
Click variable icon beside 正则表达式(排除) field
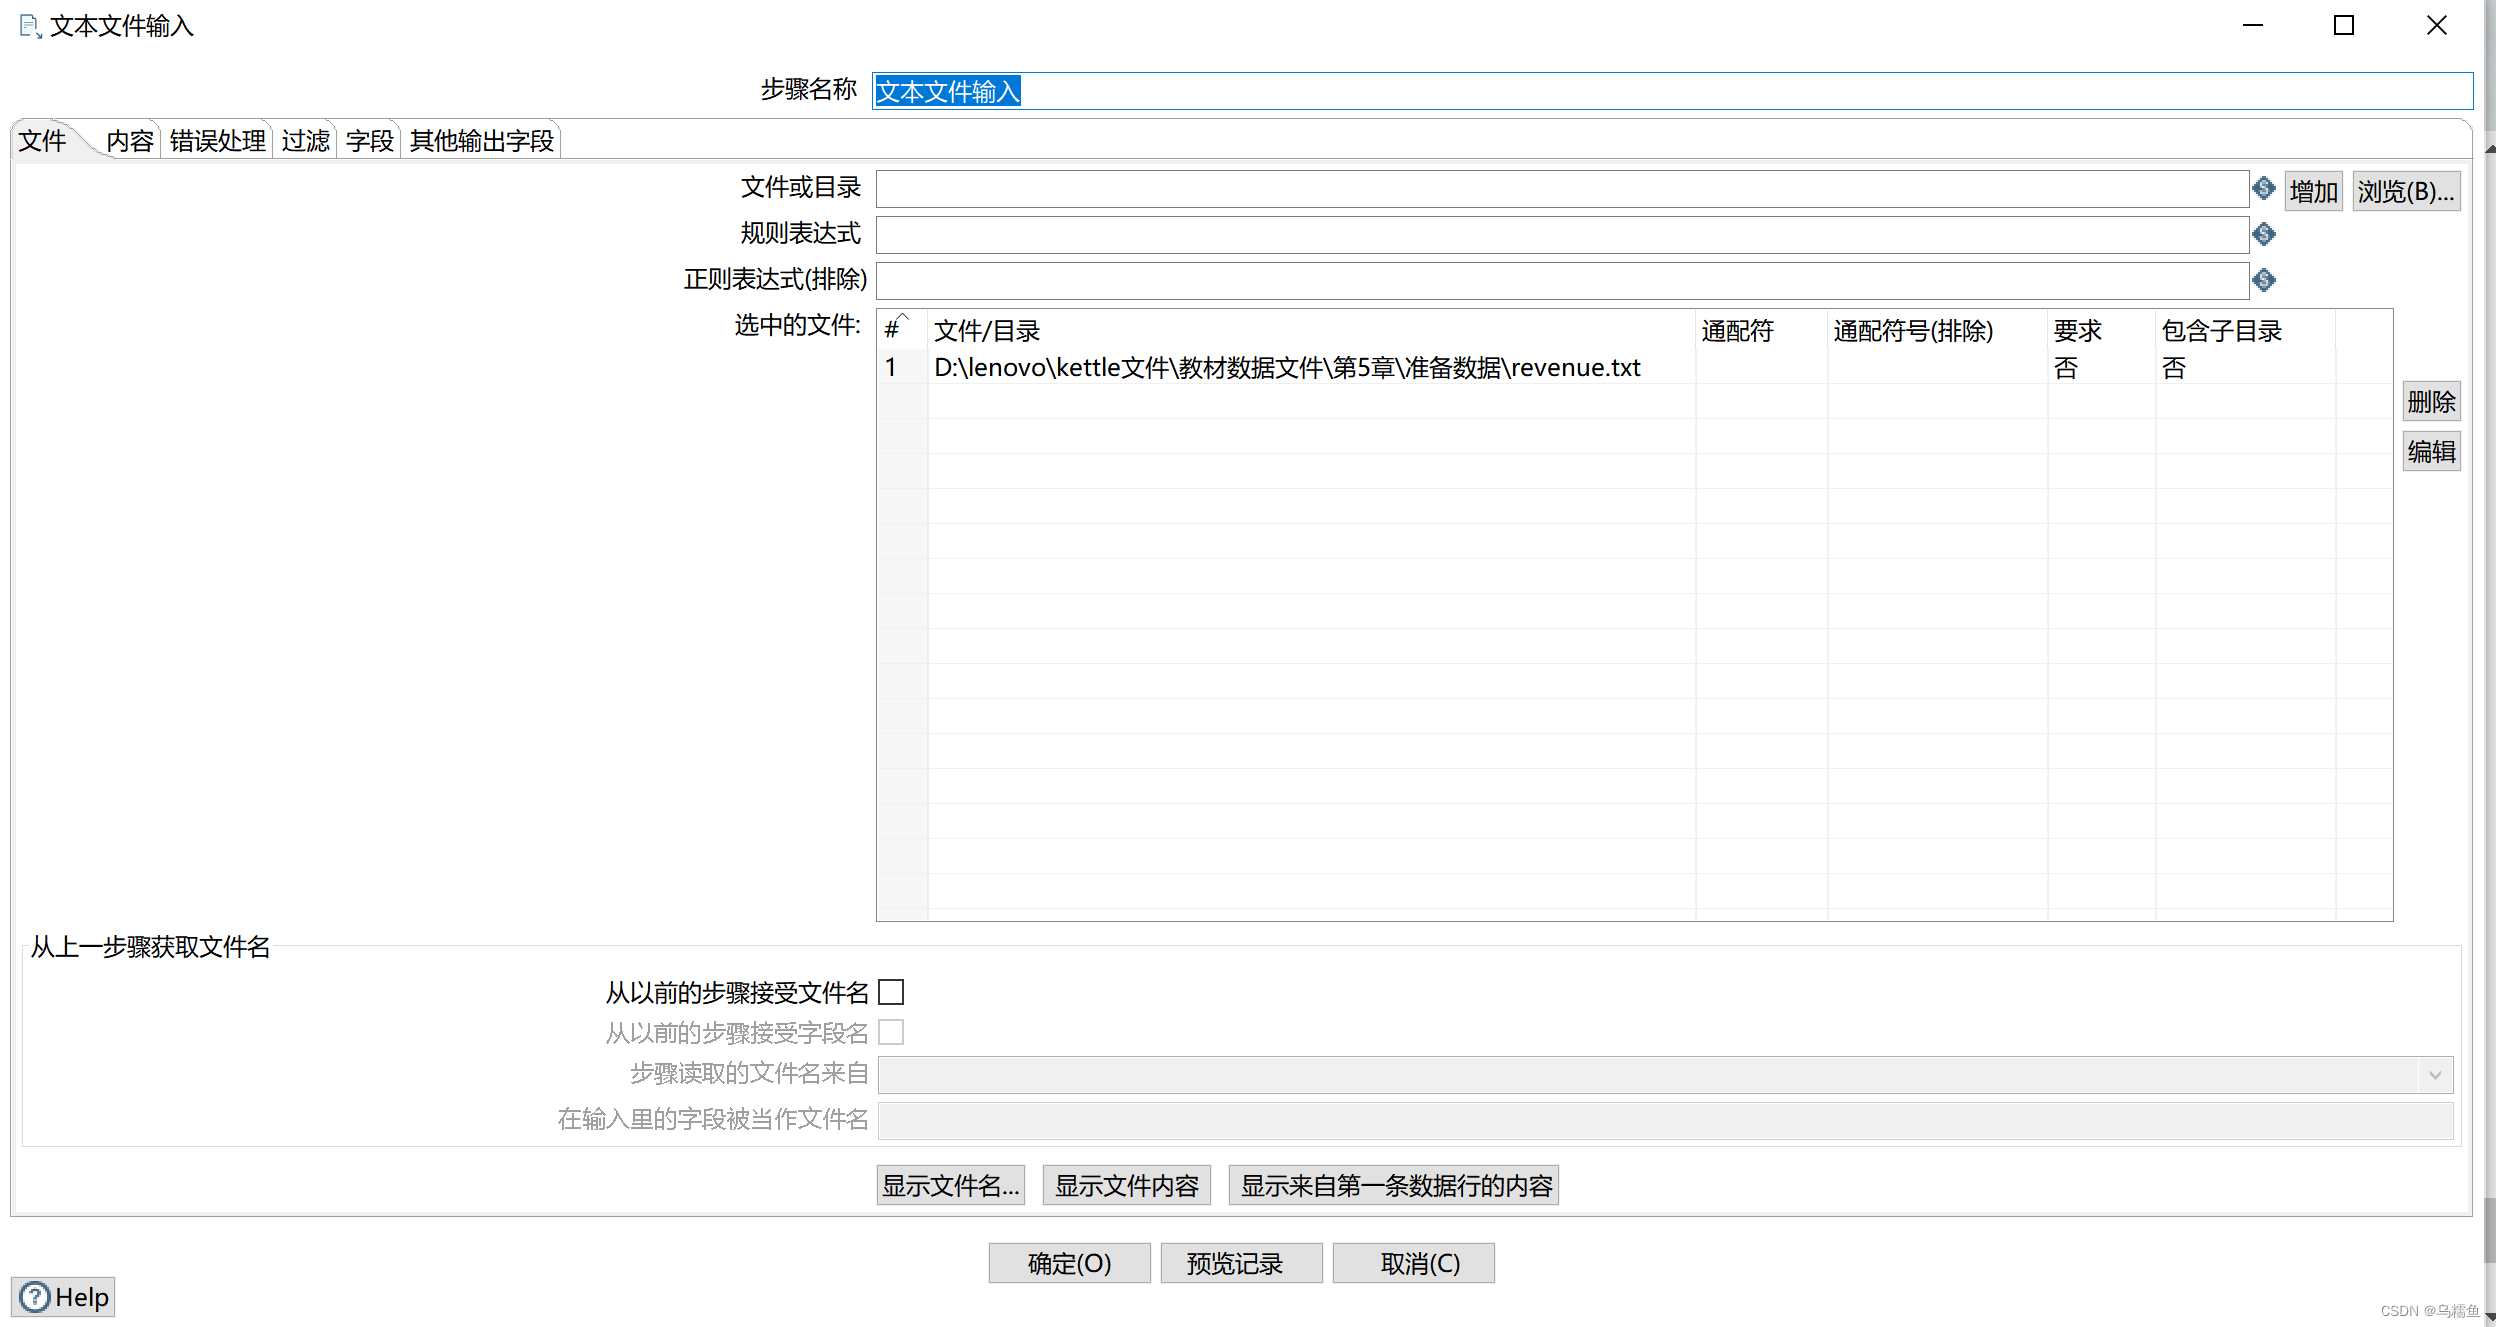(2264, 280)
